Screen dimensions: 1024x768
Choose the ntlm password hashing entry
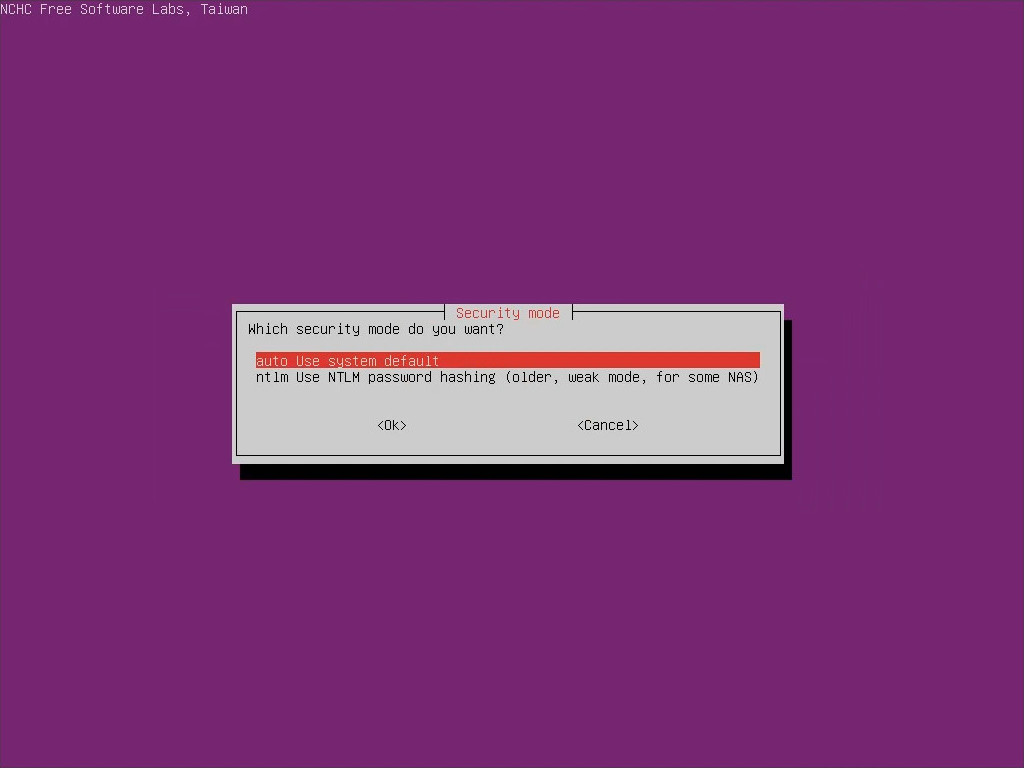pyautogui.click(x=507, y=378)
